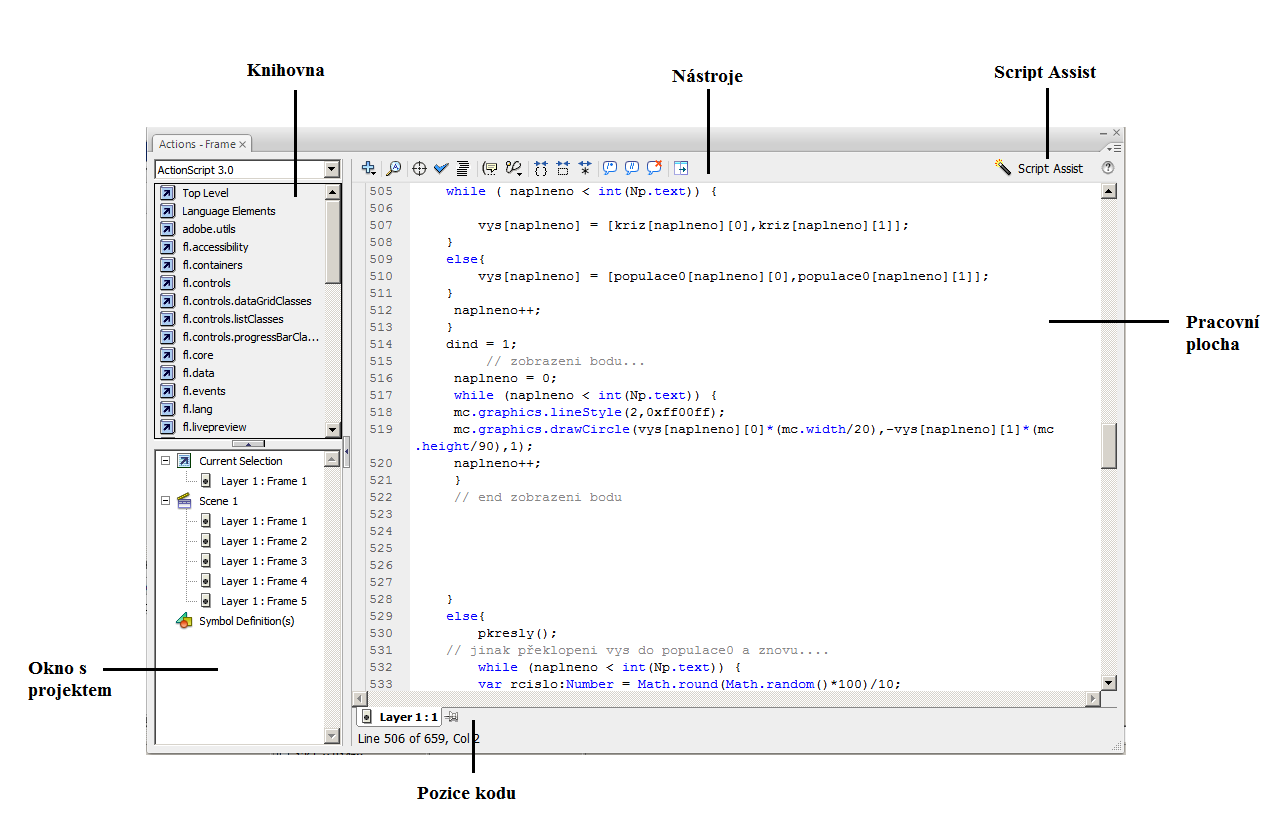Image resolution: width=1265 pixels, height=814 pixels.
Task: Click the horizontal scrollbar right arrow in code editor
Action: pos(1092,698)
